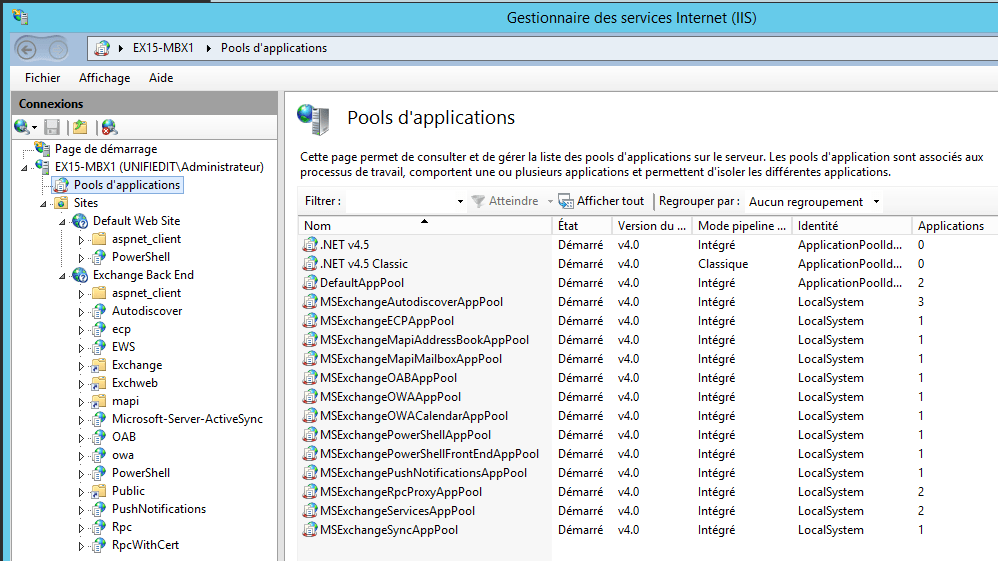This screenshot has height=561, width=998.
Task: Collapse the Sites tree node
Action: [x=44, y=203]
